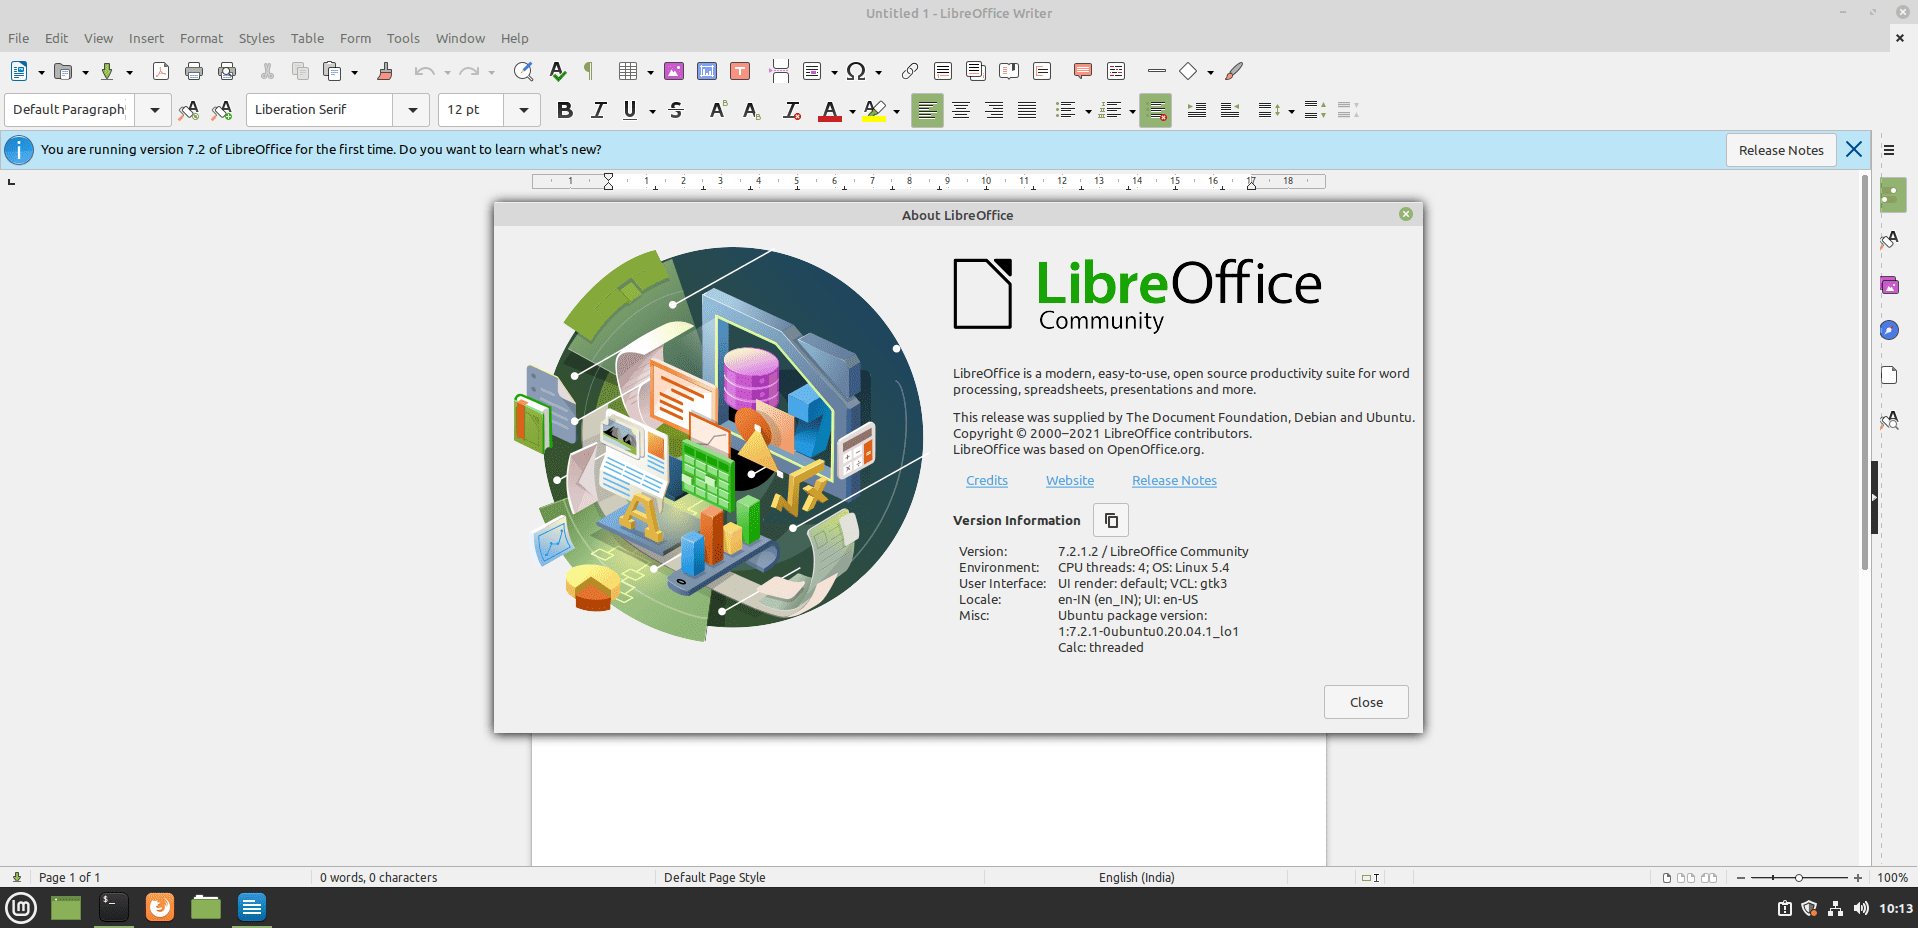Run the spelling check icon

tap(558, 71)
